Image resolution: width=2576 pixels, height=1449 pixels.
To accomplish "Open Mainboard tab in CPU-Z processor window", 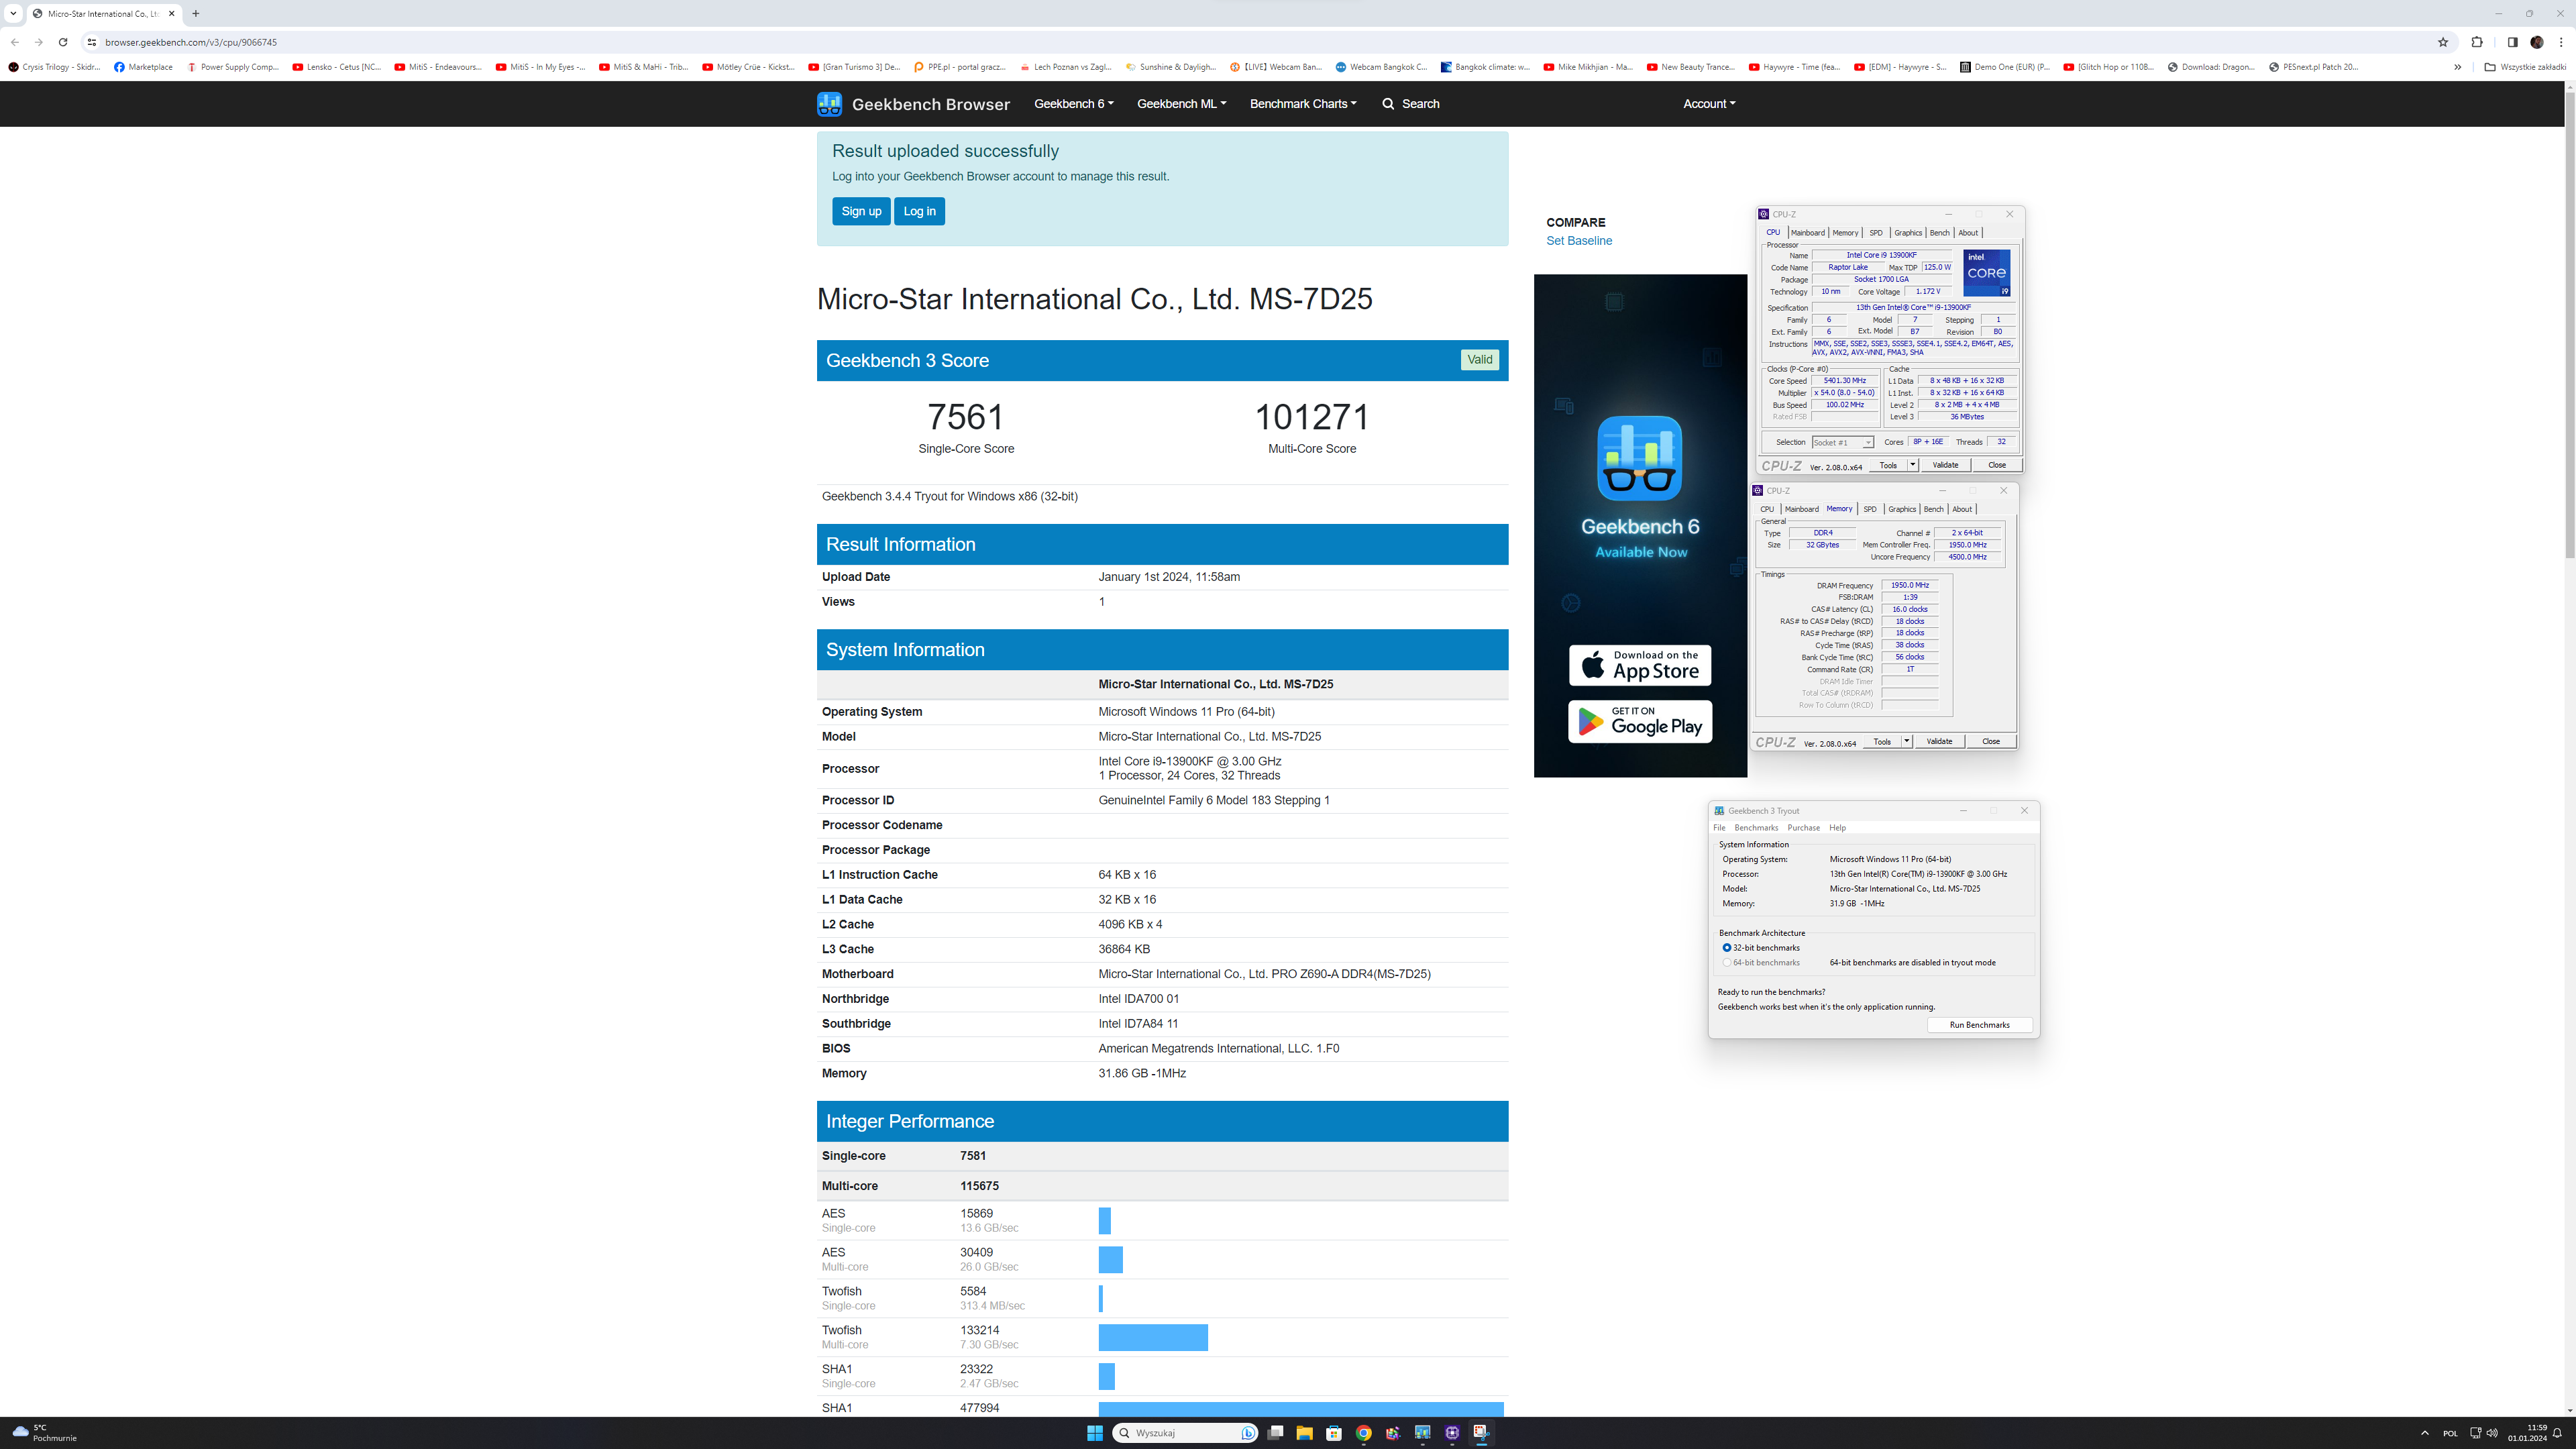I will [x=1808, y=233].
